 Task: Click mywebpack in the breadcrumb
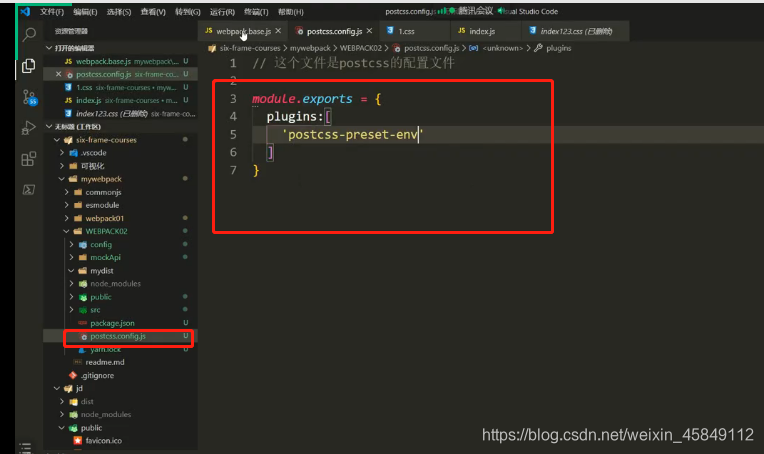(x=310, y=48)
